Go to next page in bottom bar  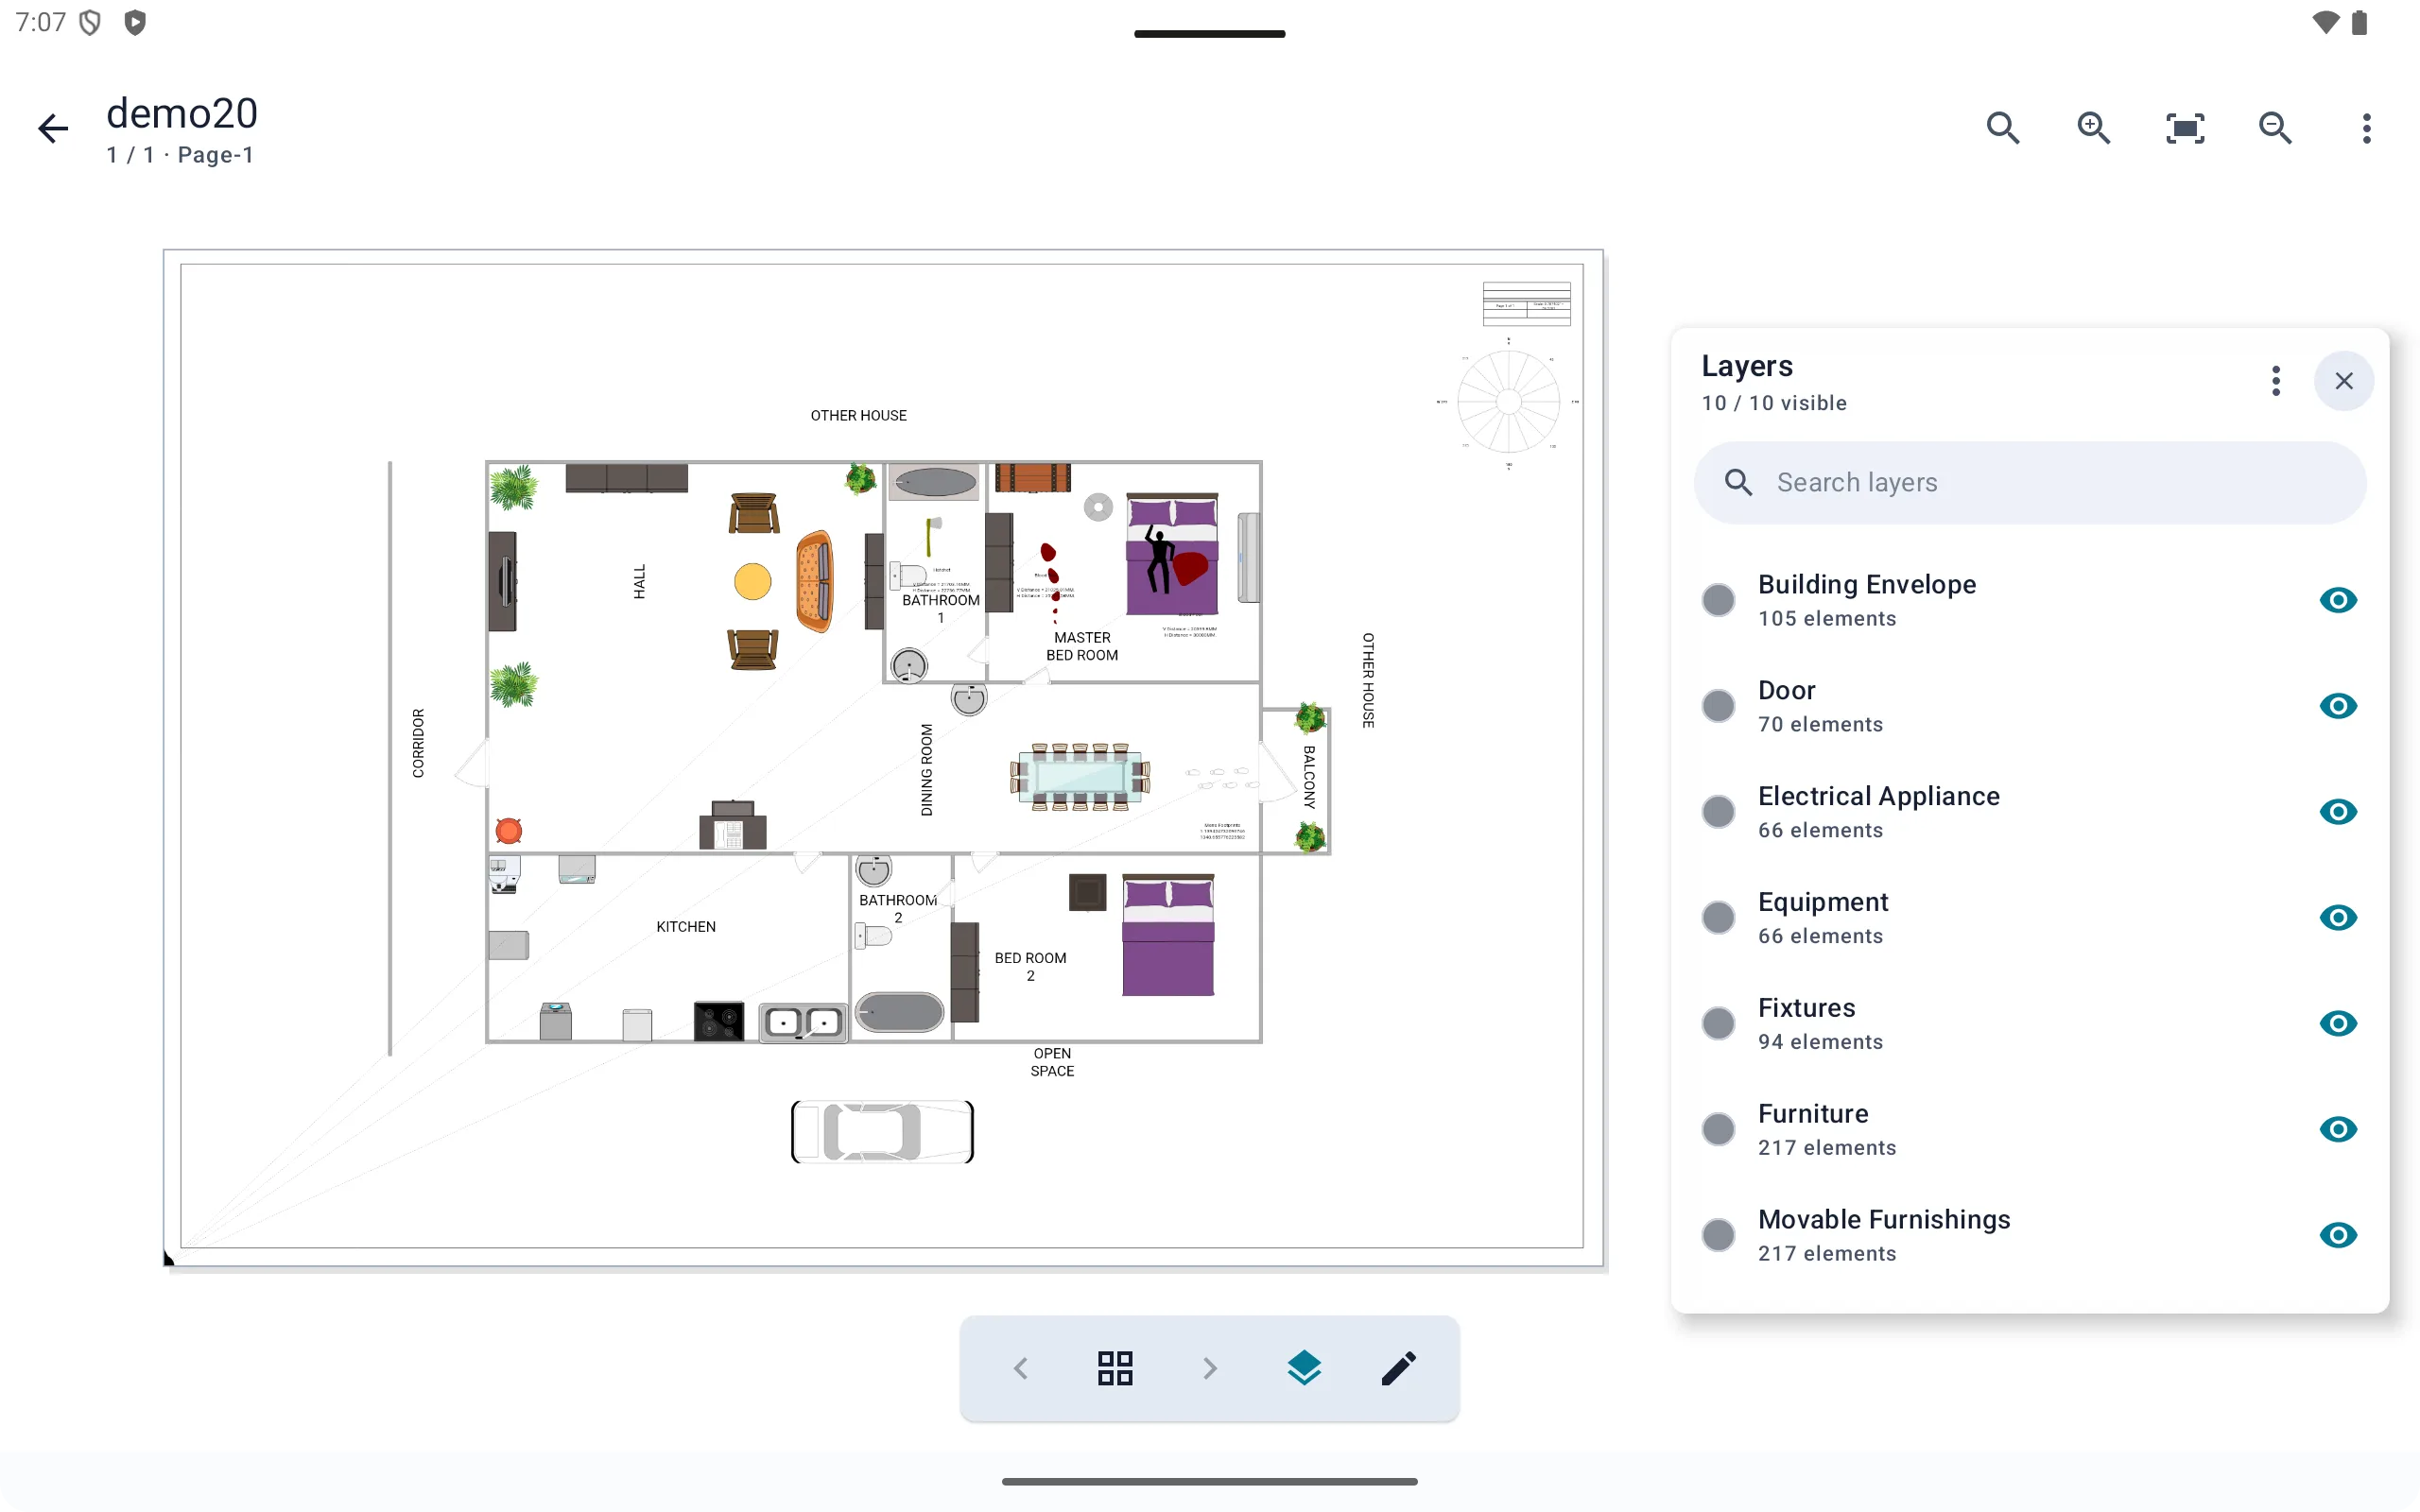coord(1210,1368)
